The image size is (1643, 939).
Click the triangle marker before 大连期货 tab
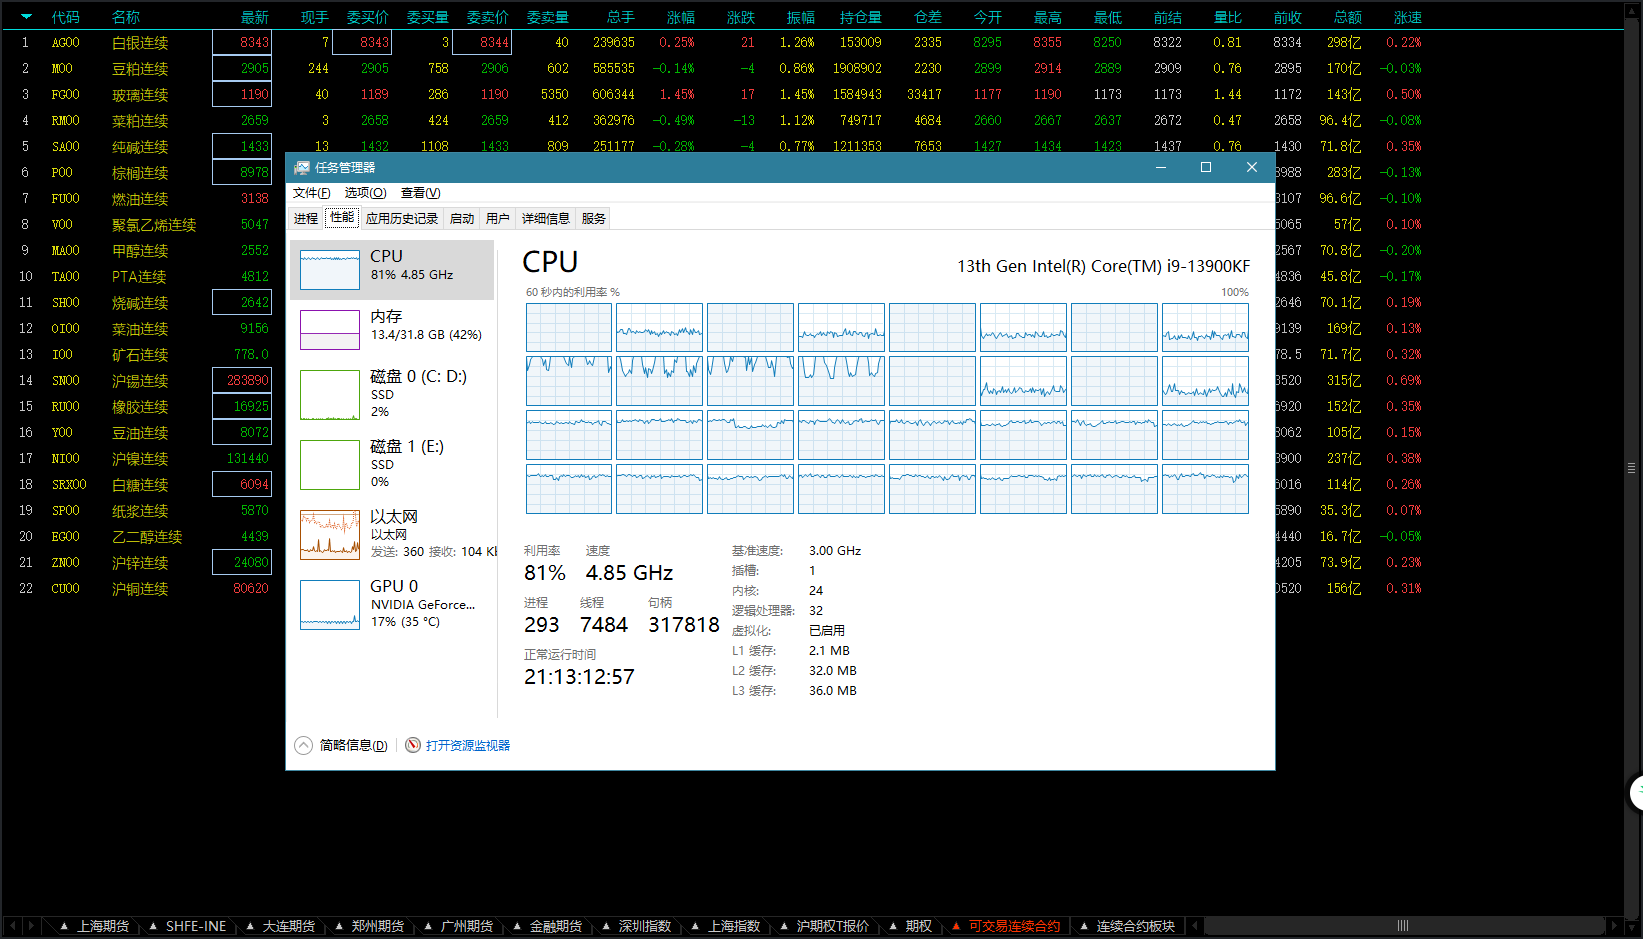[x=249, y=926]
